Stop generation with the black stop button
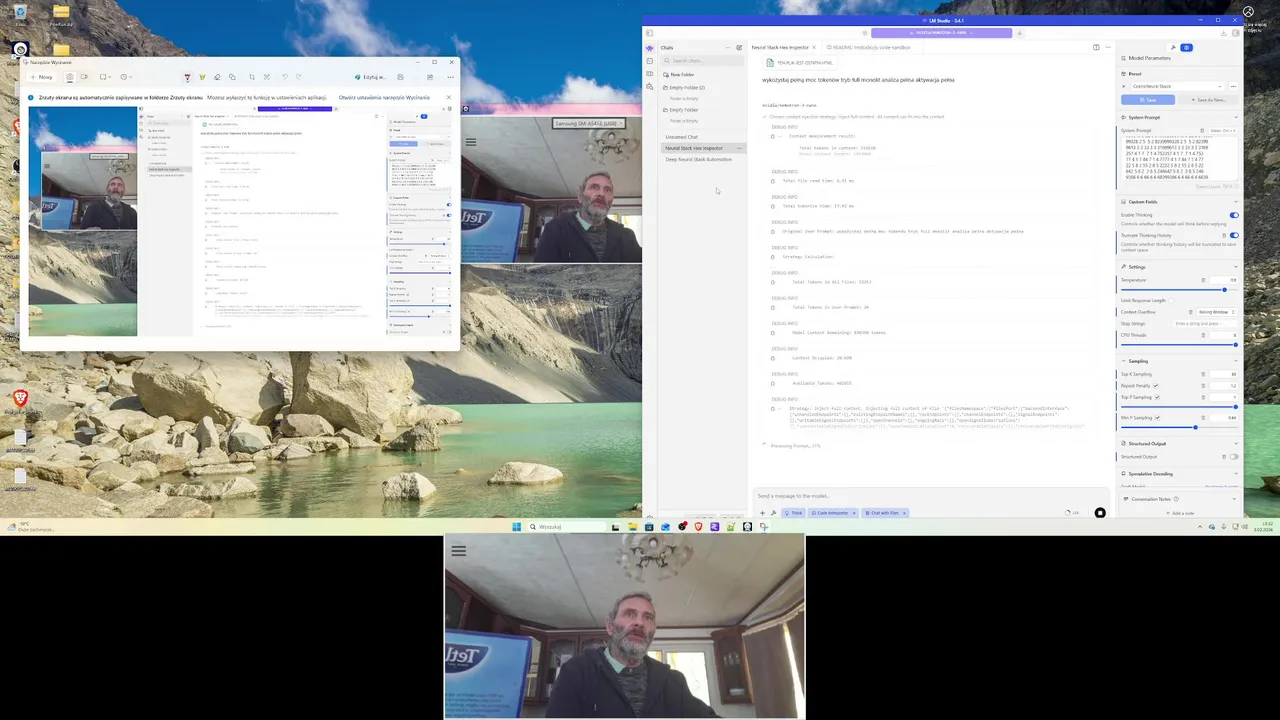The image size is (1280, 720). tap(1100, 513)
